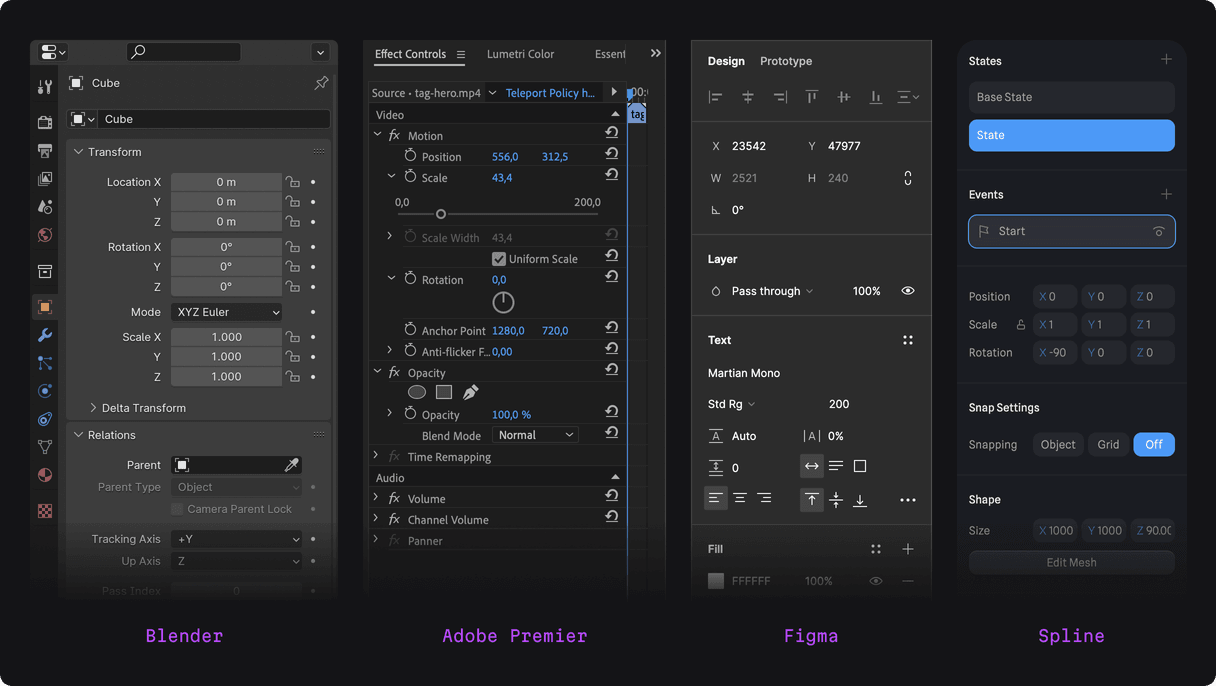
Task: Select Figma's center text alignment icon
Action: (740, 498)
